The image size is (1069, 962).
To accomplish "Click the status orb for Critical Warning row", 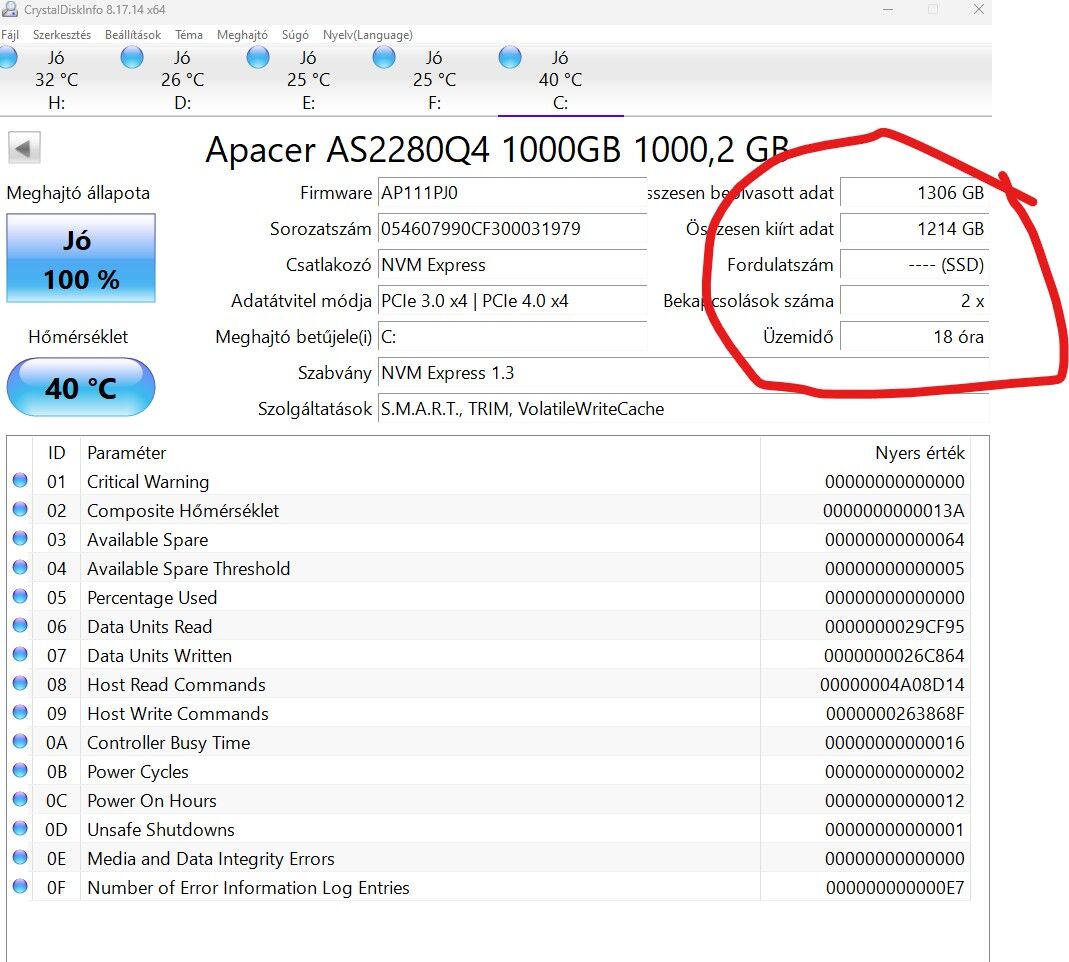I will point(20,480).
